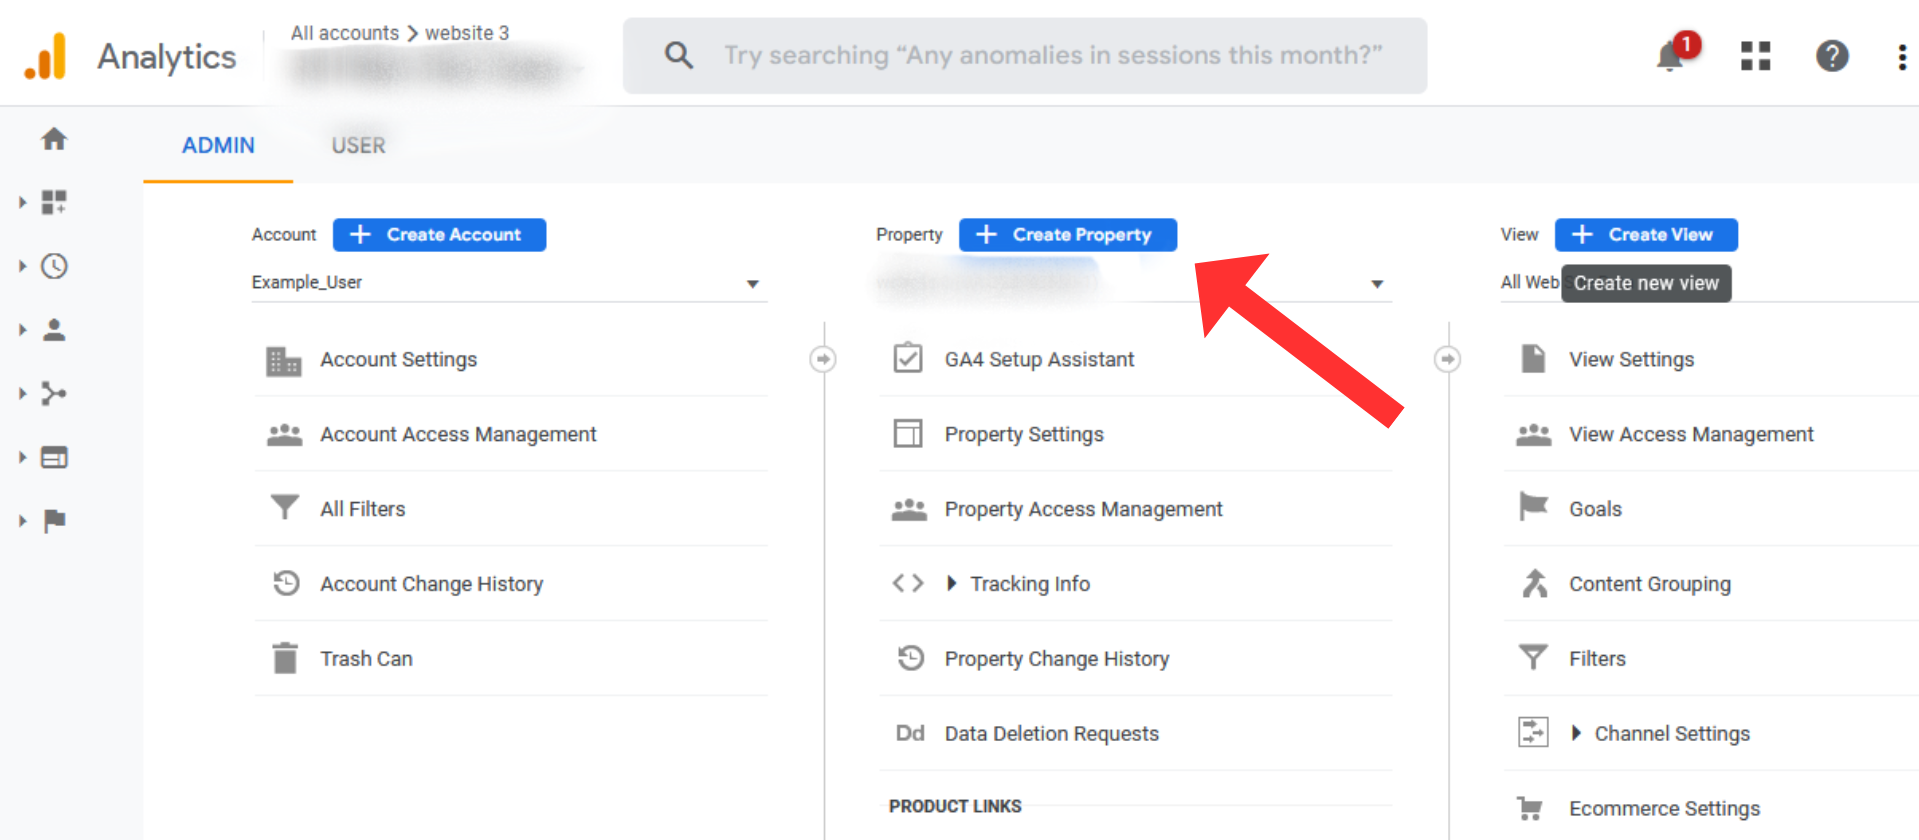Open the three-dot more options menu
Screen dimensions: 1919x840
1901,57
